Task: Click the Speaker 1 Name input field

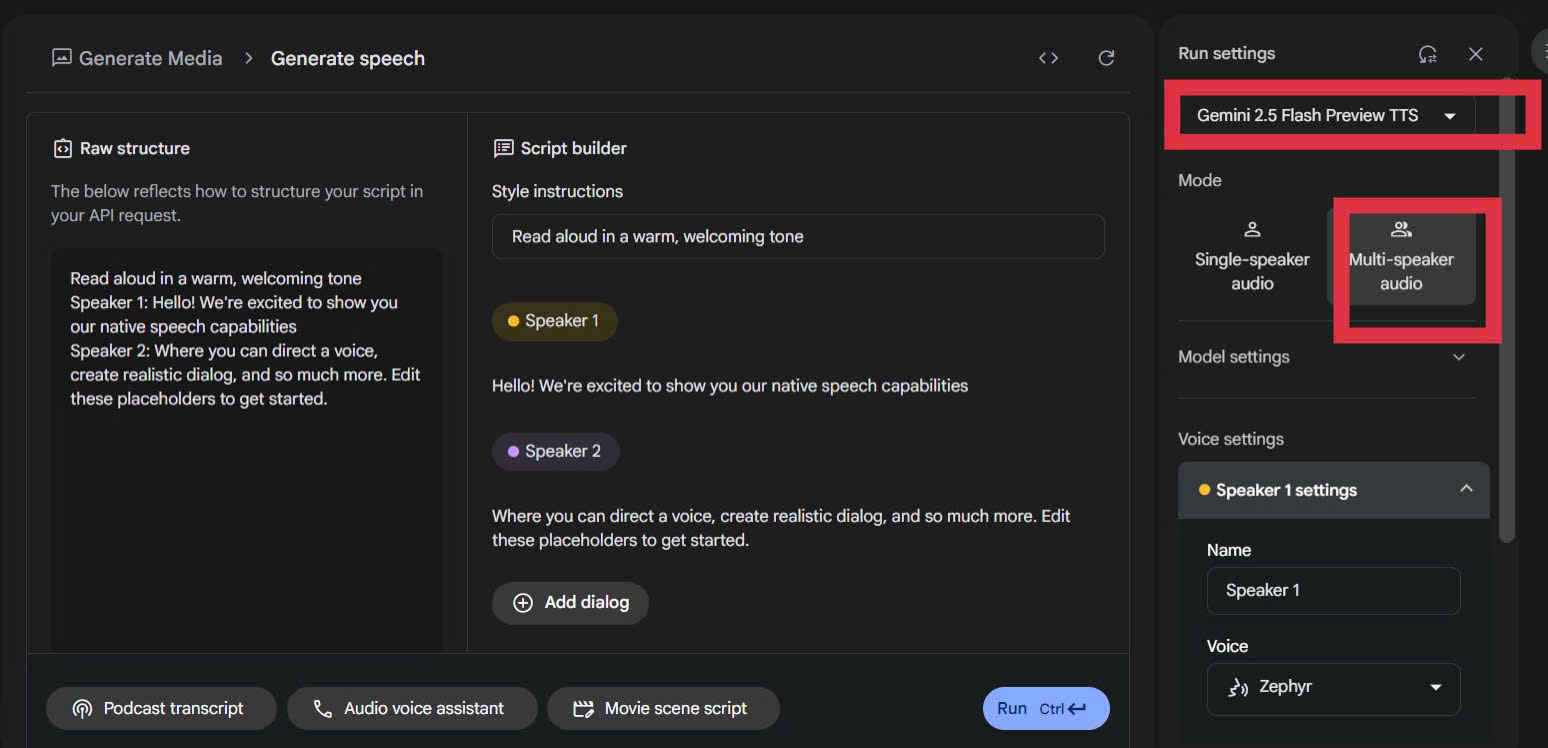Action: [1333, 590]
